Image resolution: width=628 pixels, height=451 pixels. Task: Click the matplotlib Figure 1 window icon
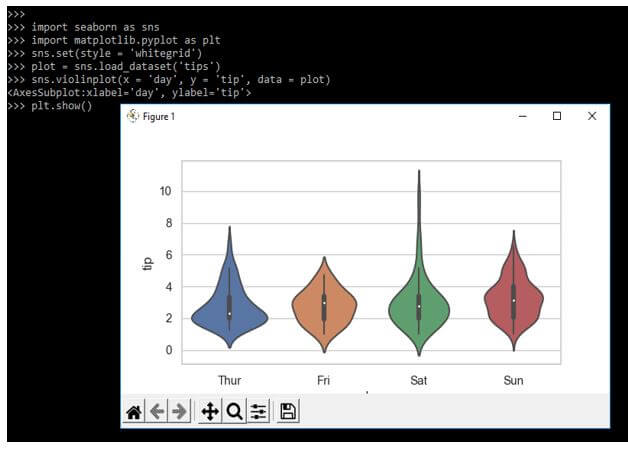coord(133,116)
